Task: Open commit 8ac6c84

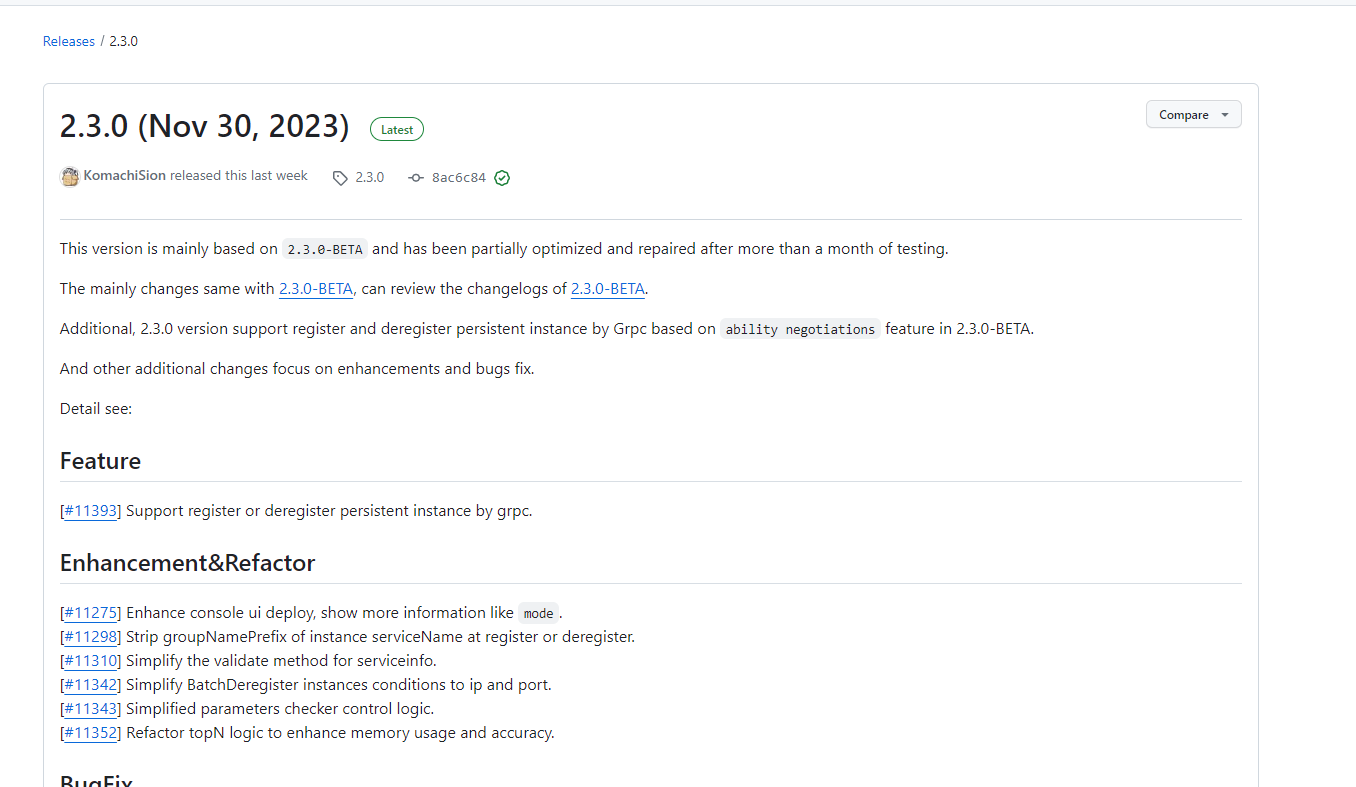Action: [x=458, y=178]
